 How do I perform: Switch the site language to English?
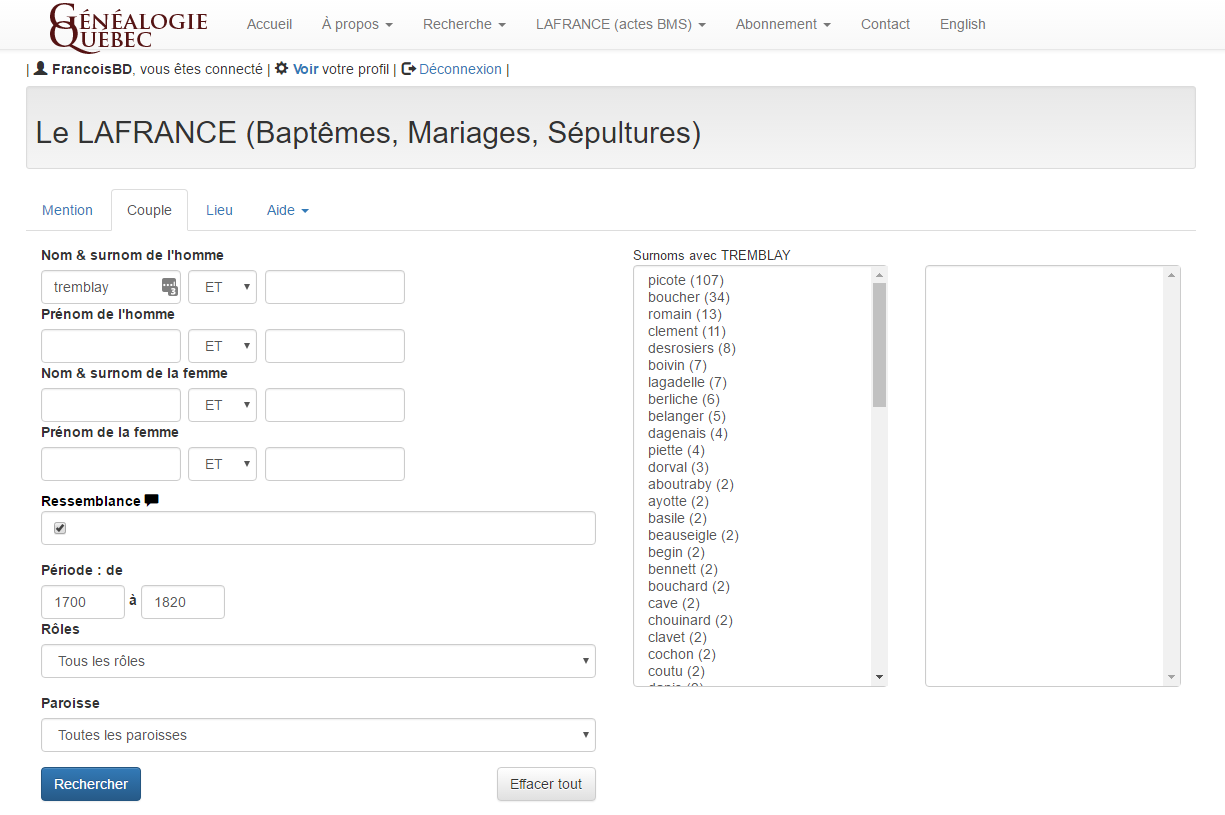tap(962, 24)
